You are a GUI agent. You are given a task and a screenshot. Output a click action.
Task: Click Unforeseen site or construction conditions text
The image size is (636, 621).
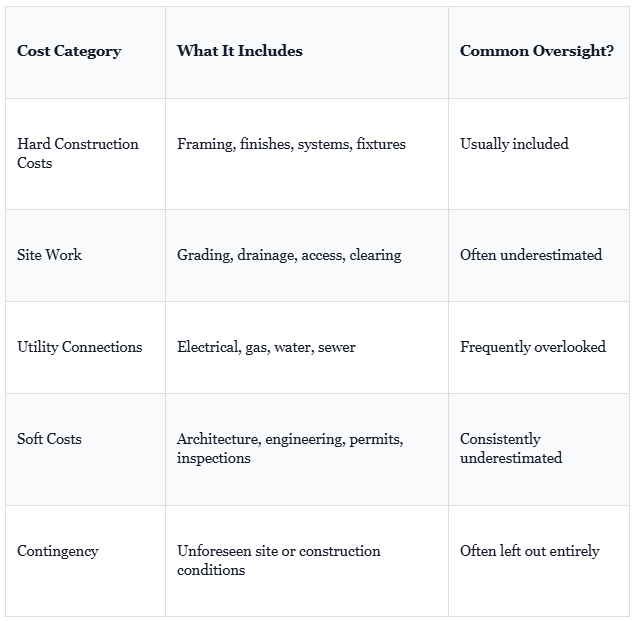(x=279, y=561)
